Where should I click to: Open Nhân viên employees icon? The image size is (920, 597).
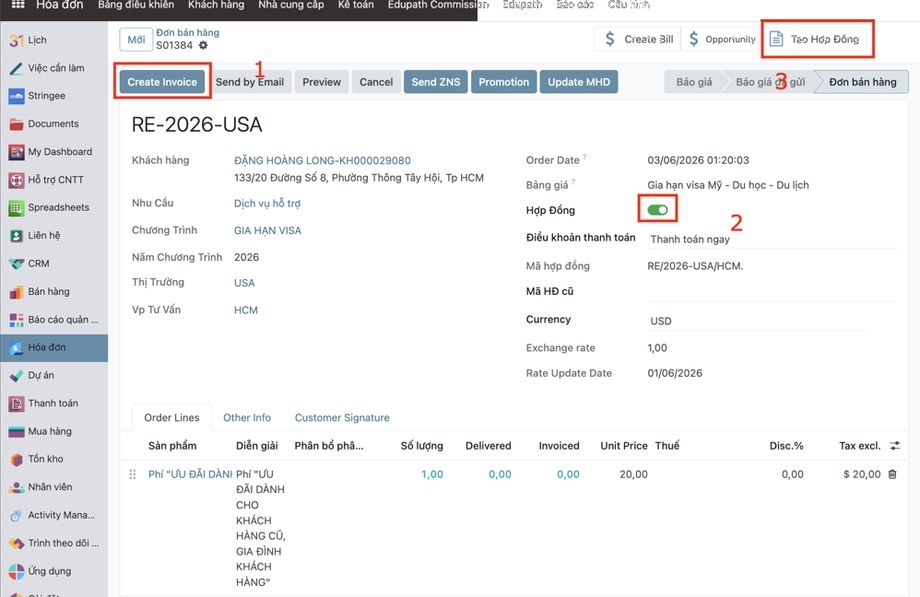click(x=16, y=487)
